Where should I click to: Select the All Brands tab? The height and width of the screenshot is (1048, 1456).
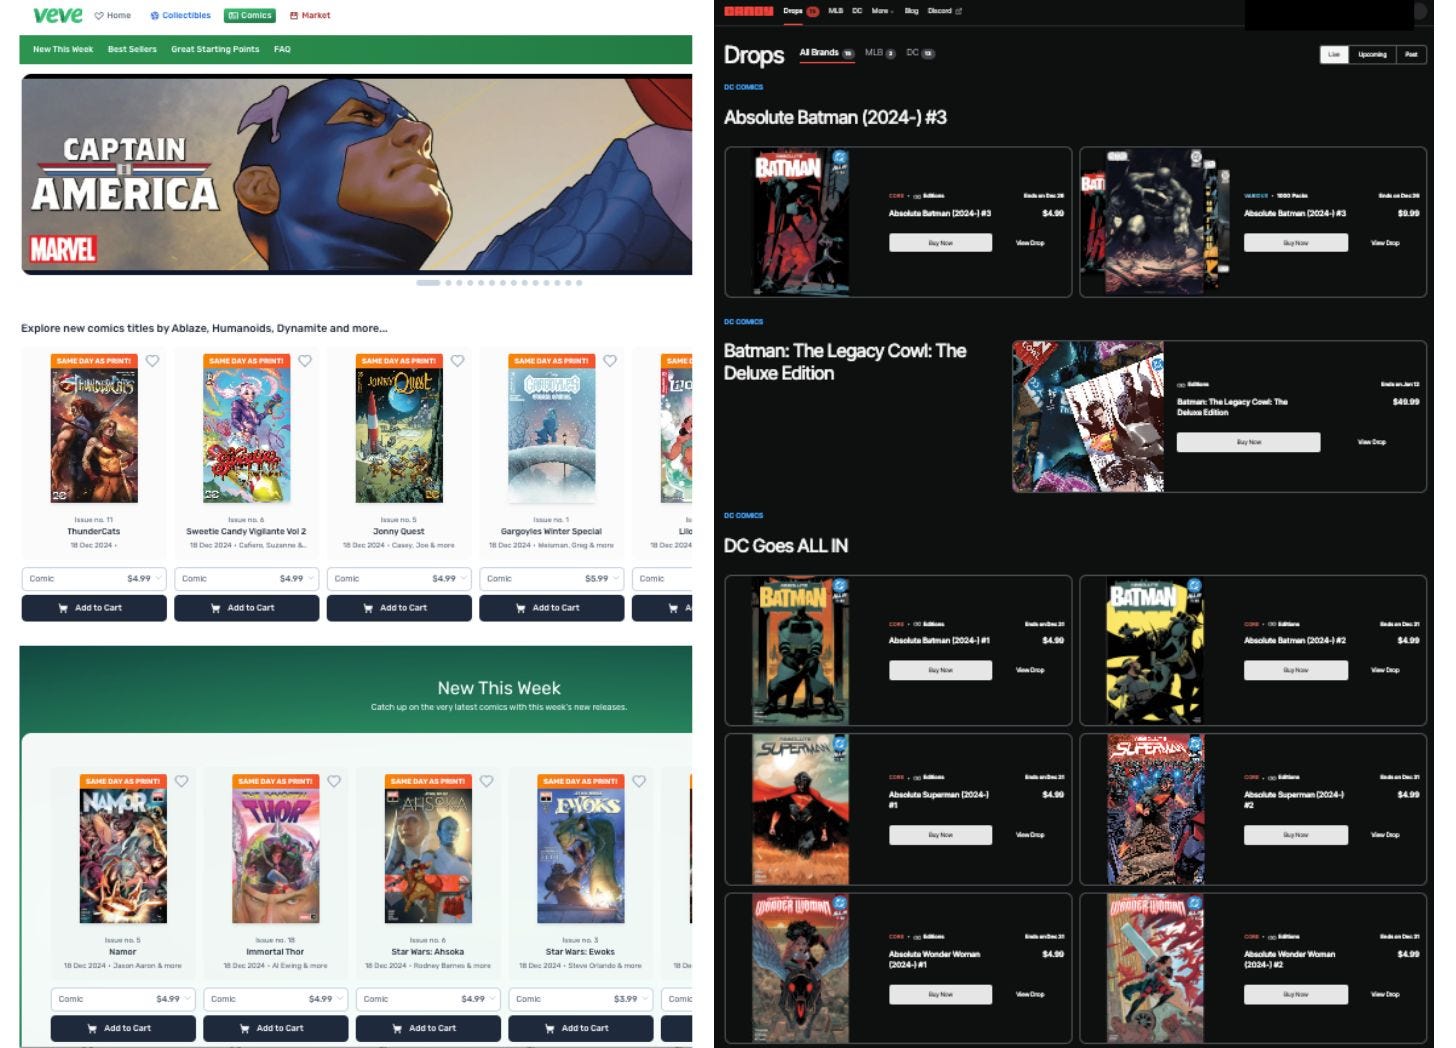(x=826, y=53)
